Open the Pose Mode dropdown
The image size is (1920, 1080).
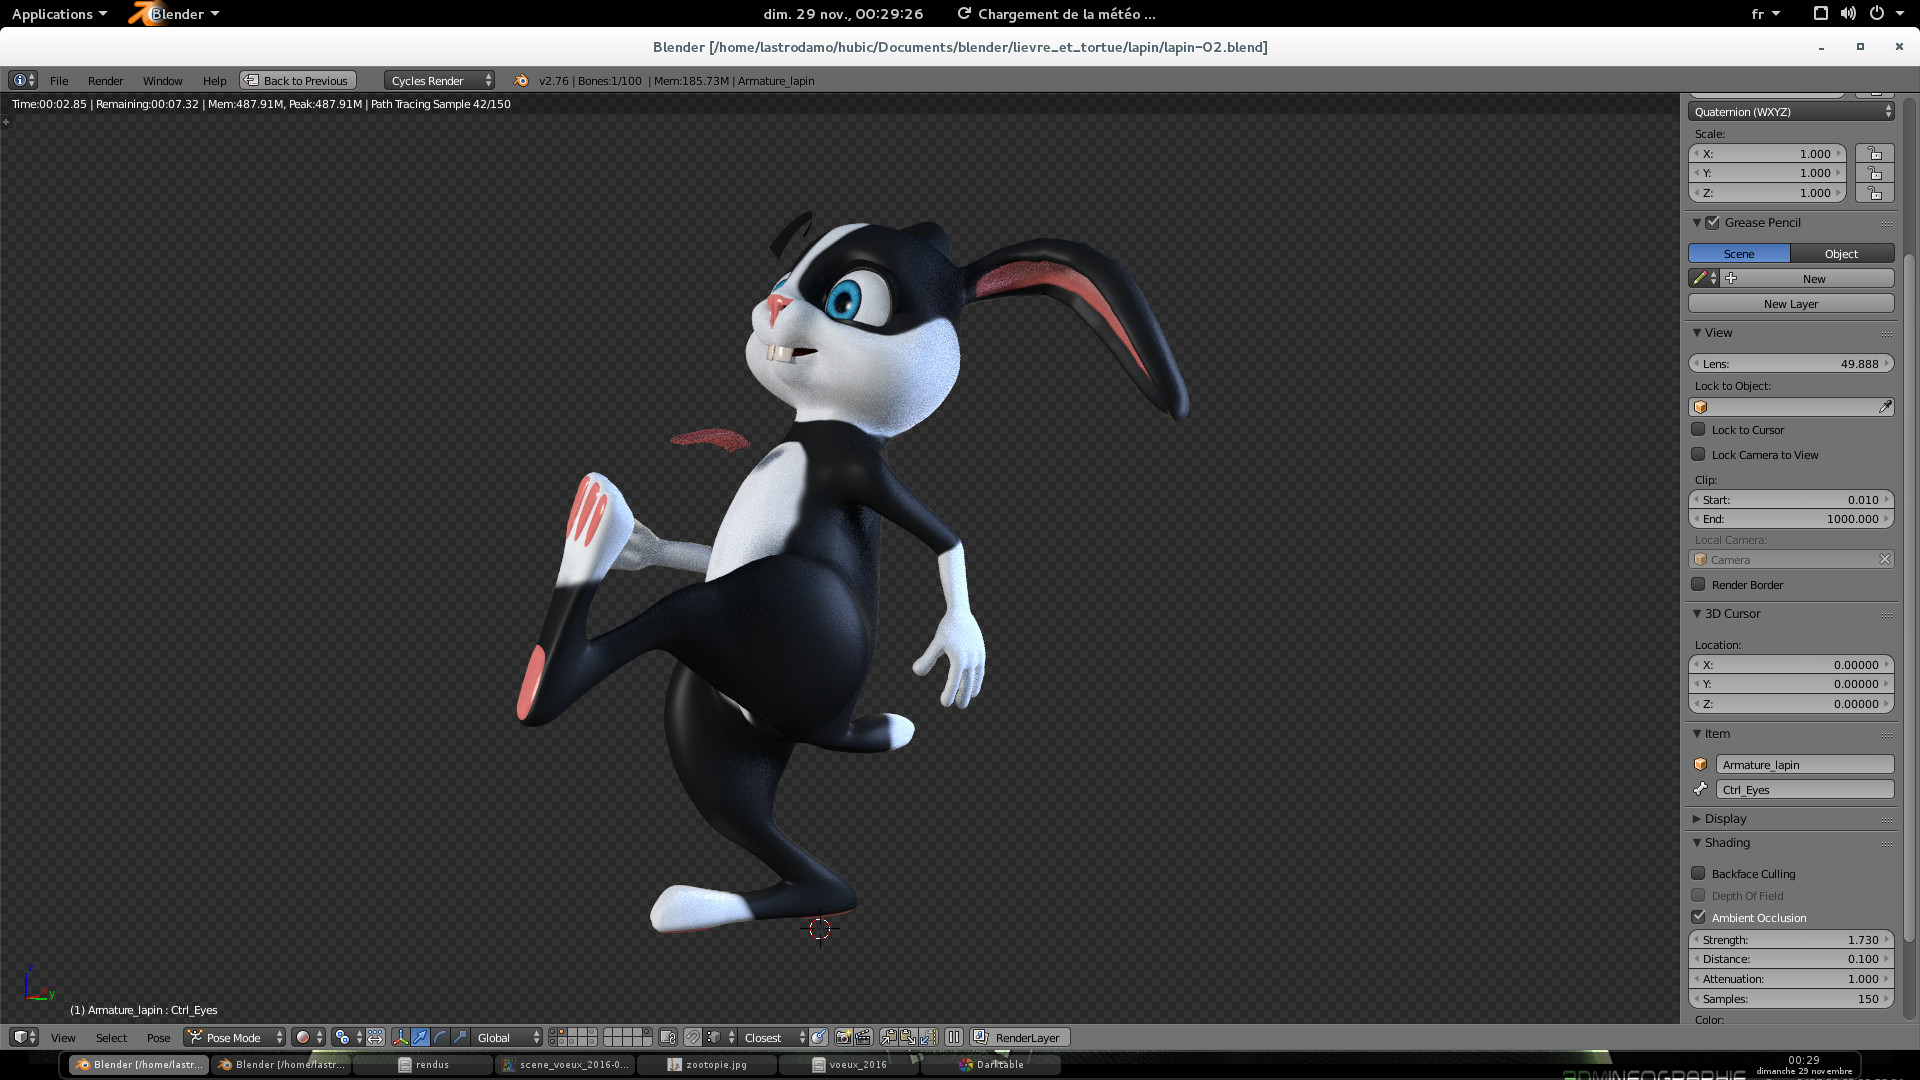click(x=235, y=1037)
